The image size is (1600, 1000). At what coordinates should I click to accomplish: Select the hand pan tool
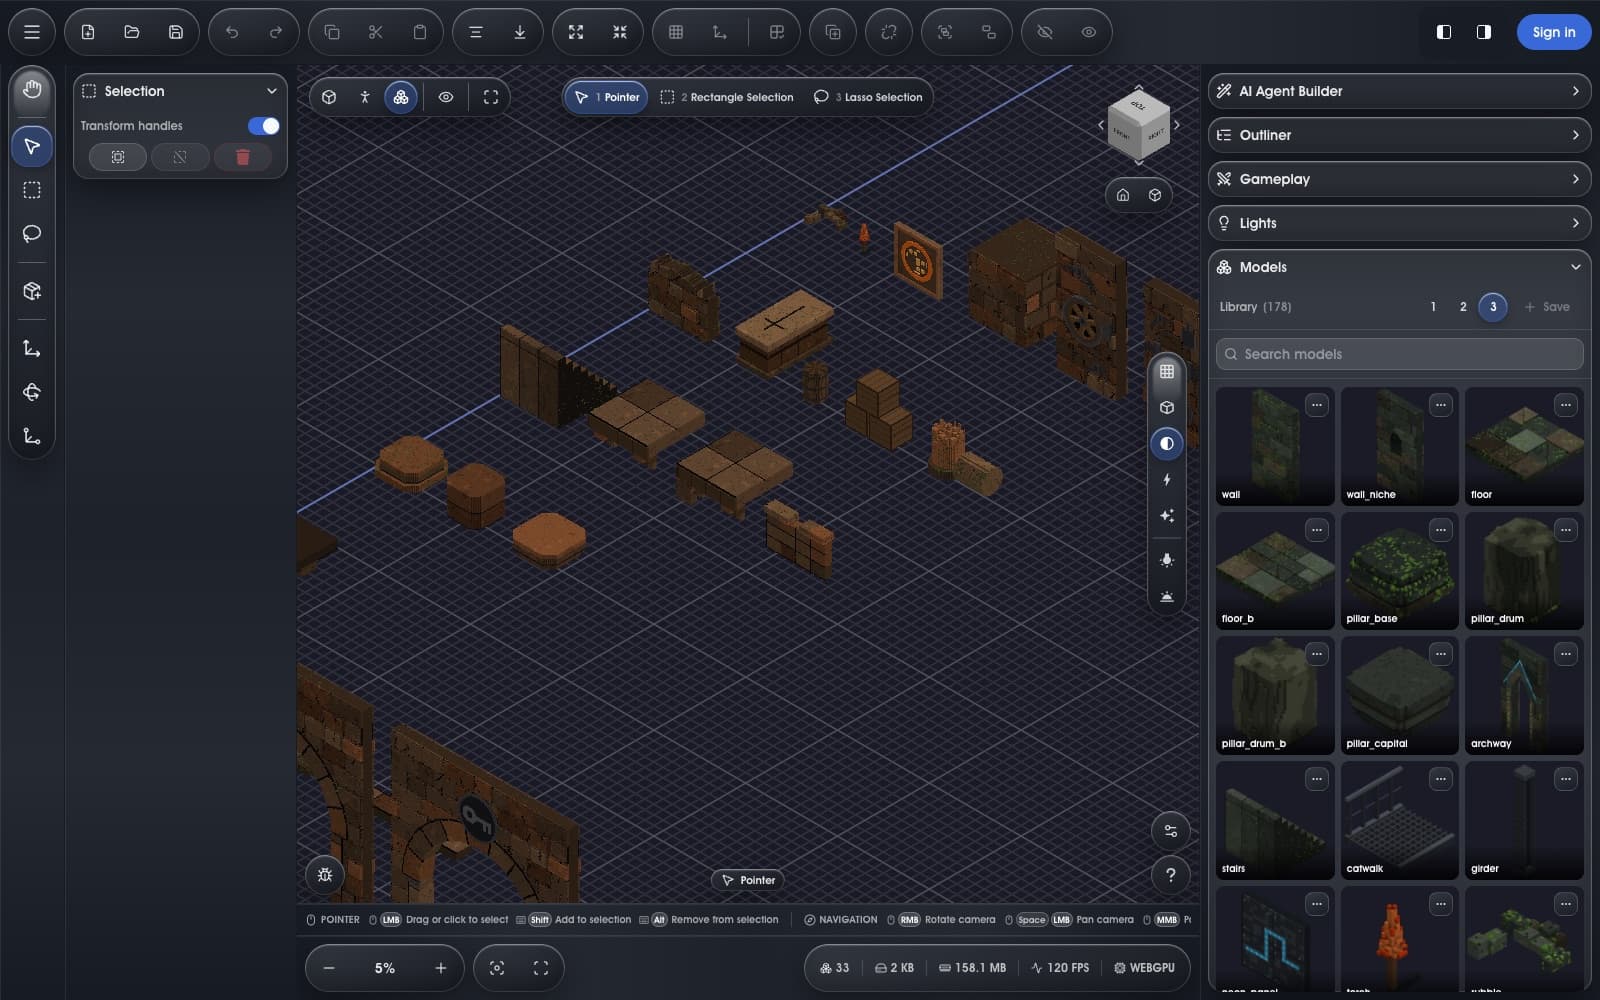tap(32, 90)
